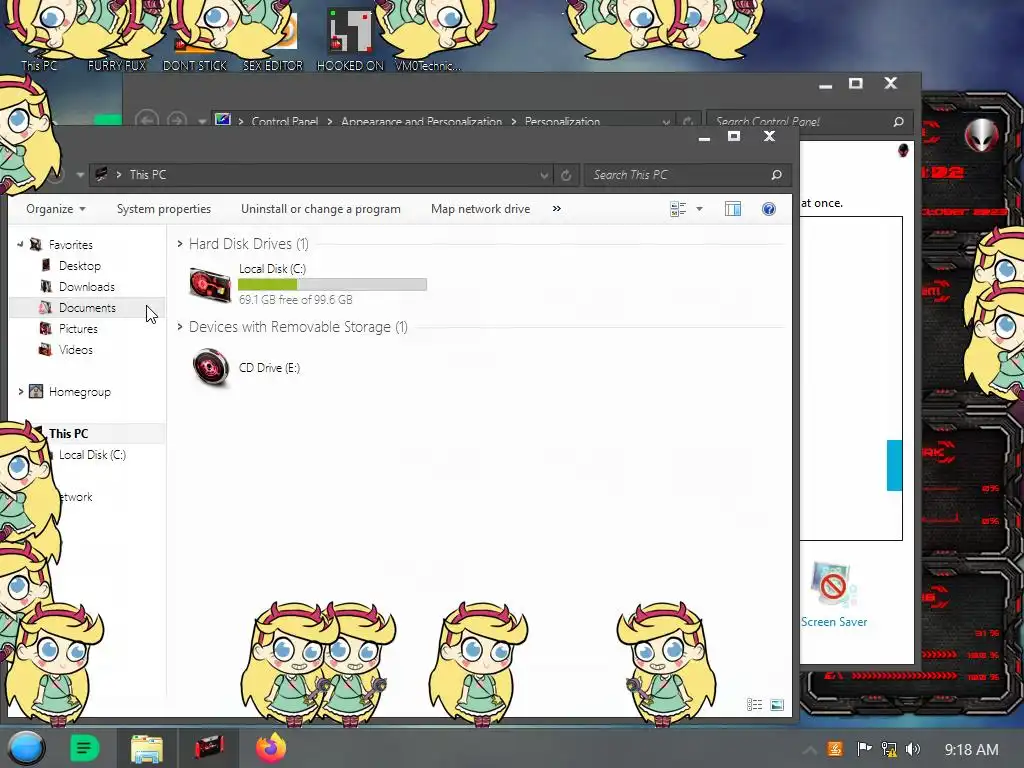Click the Search This PC field

688,175
